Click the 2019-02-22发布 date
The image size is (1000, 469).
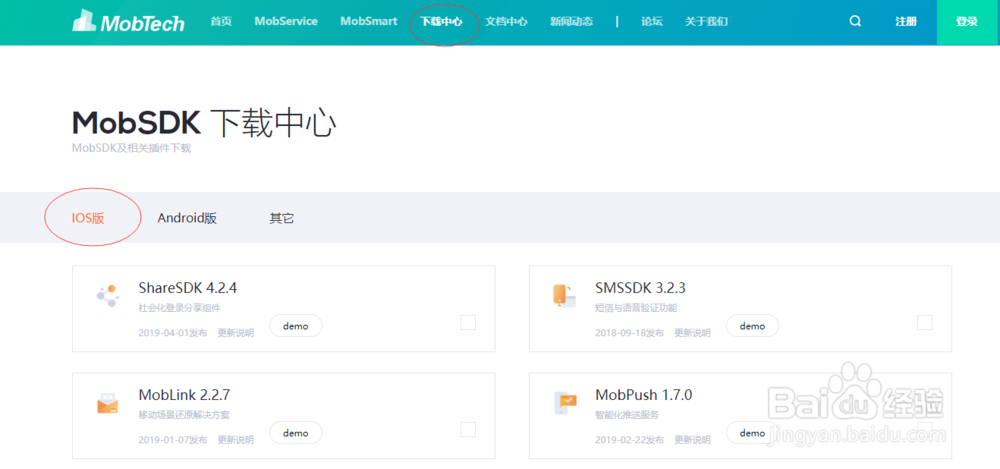[629, 440]
